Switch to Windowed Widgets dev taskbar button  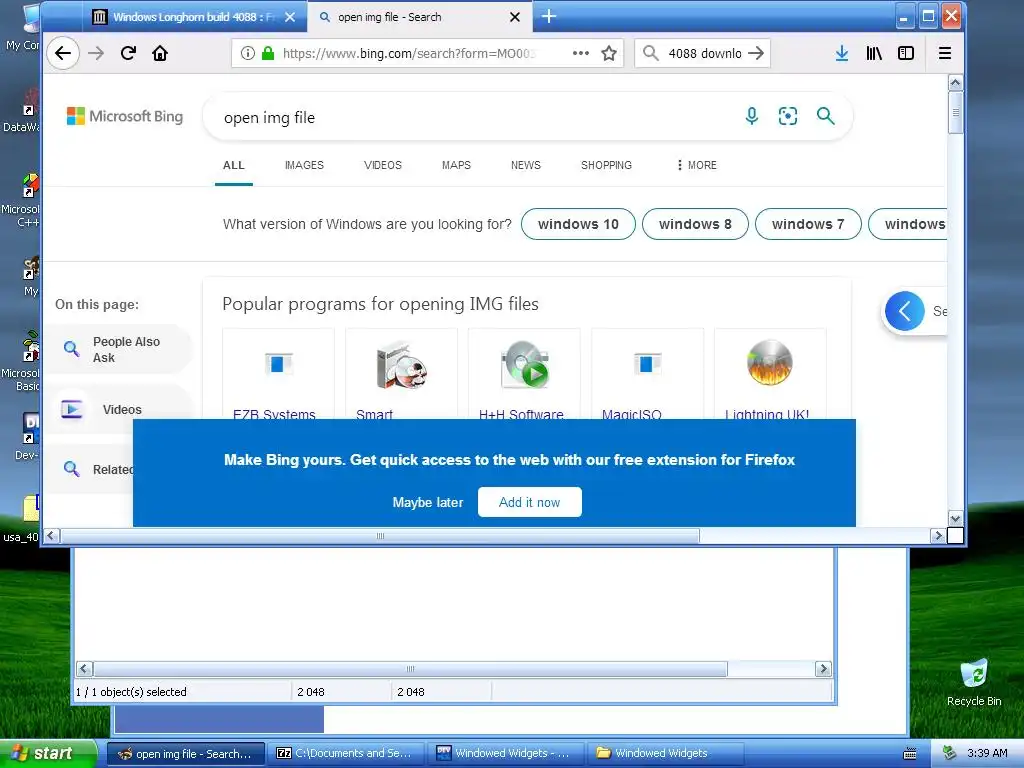click(x=507, y=753)
